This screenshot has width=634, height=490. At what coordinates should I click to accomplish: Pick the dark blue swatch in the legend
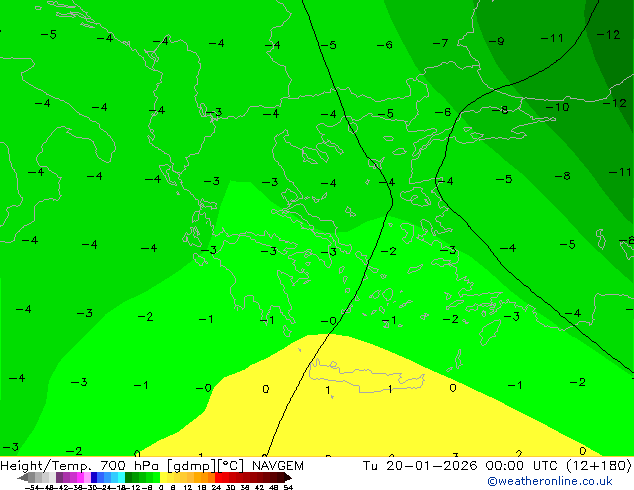pyautogui.click(x=94, y=478)
